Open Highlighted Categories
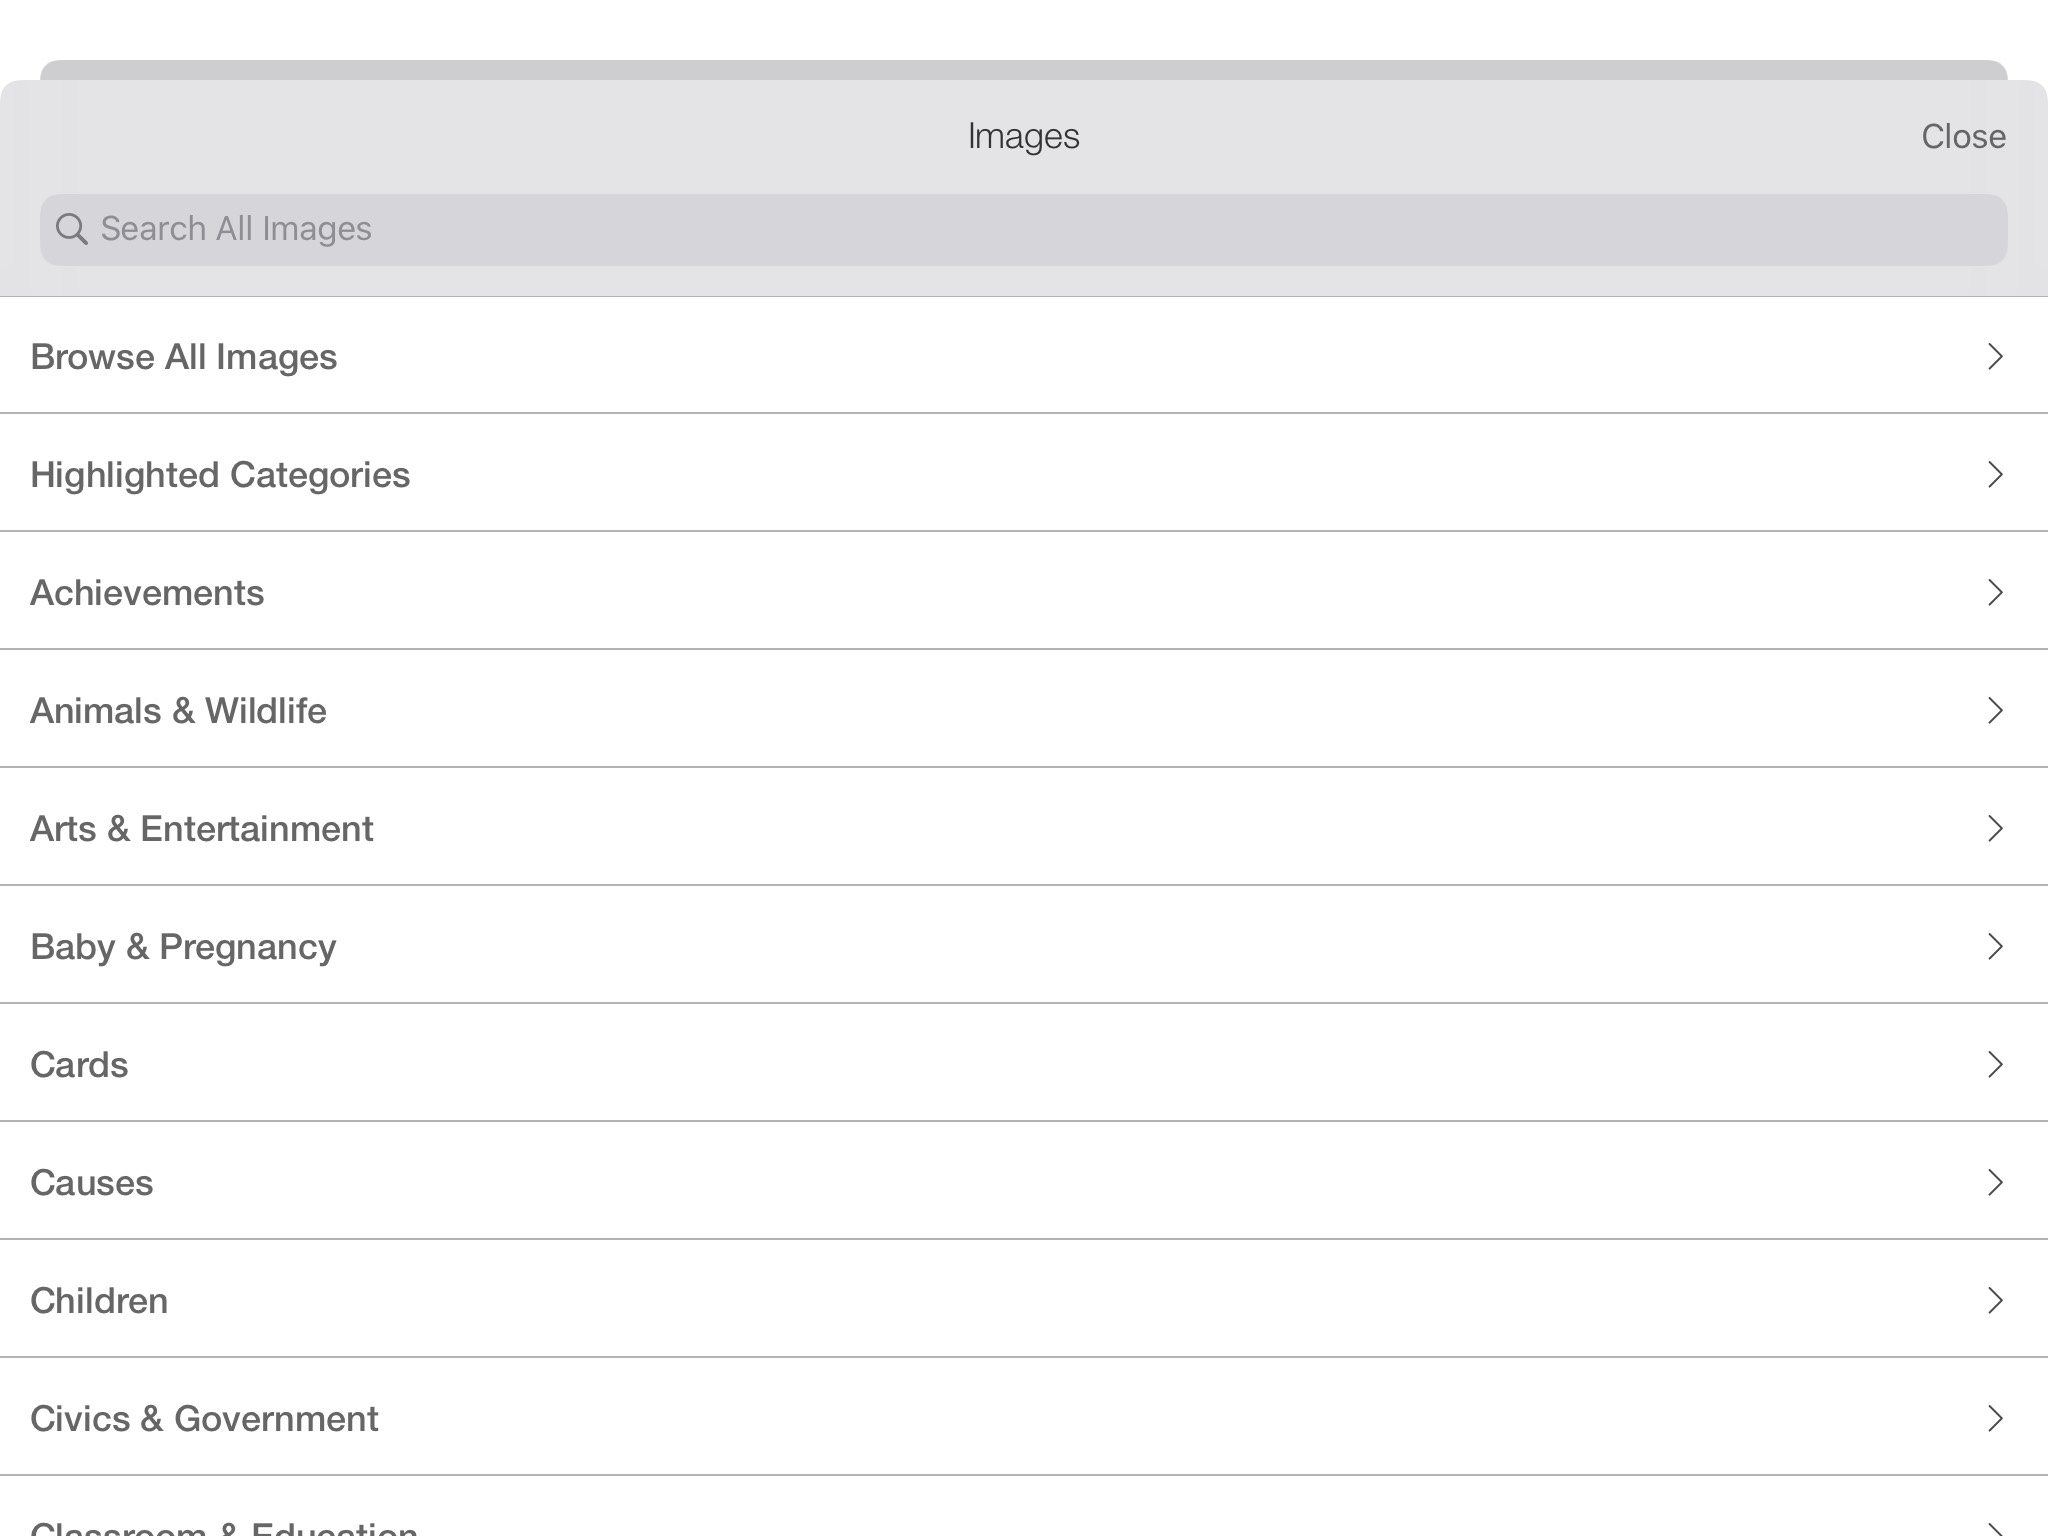The image size is (2048, 1536). 1024,473
